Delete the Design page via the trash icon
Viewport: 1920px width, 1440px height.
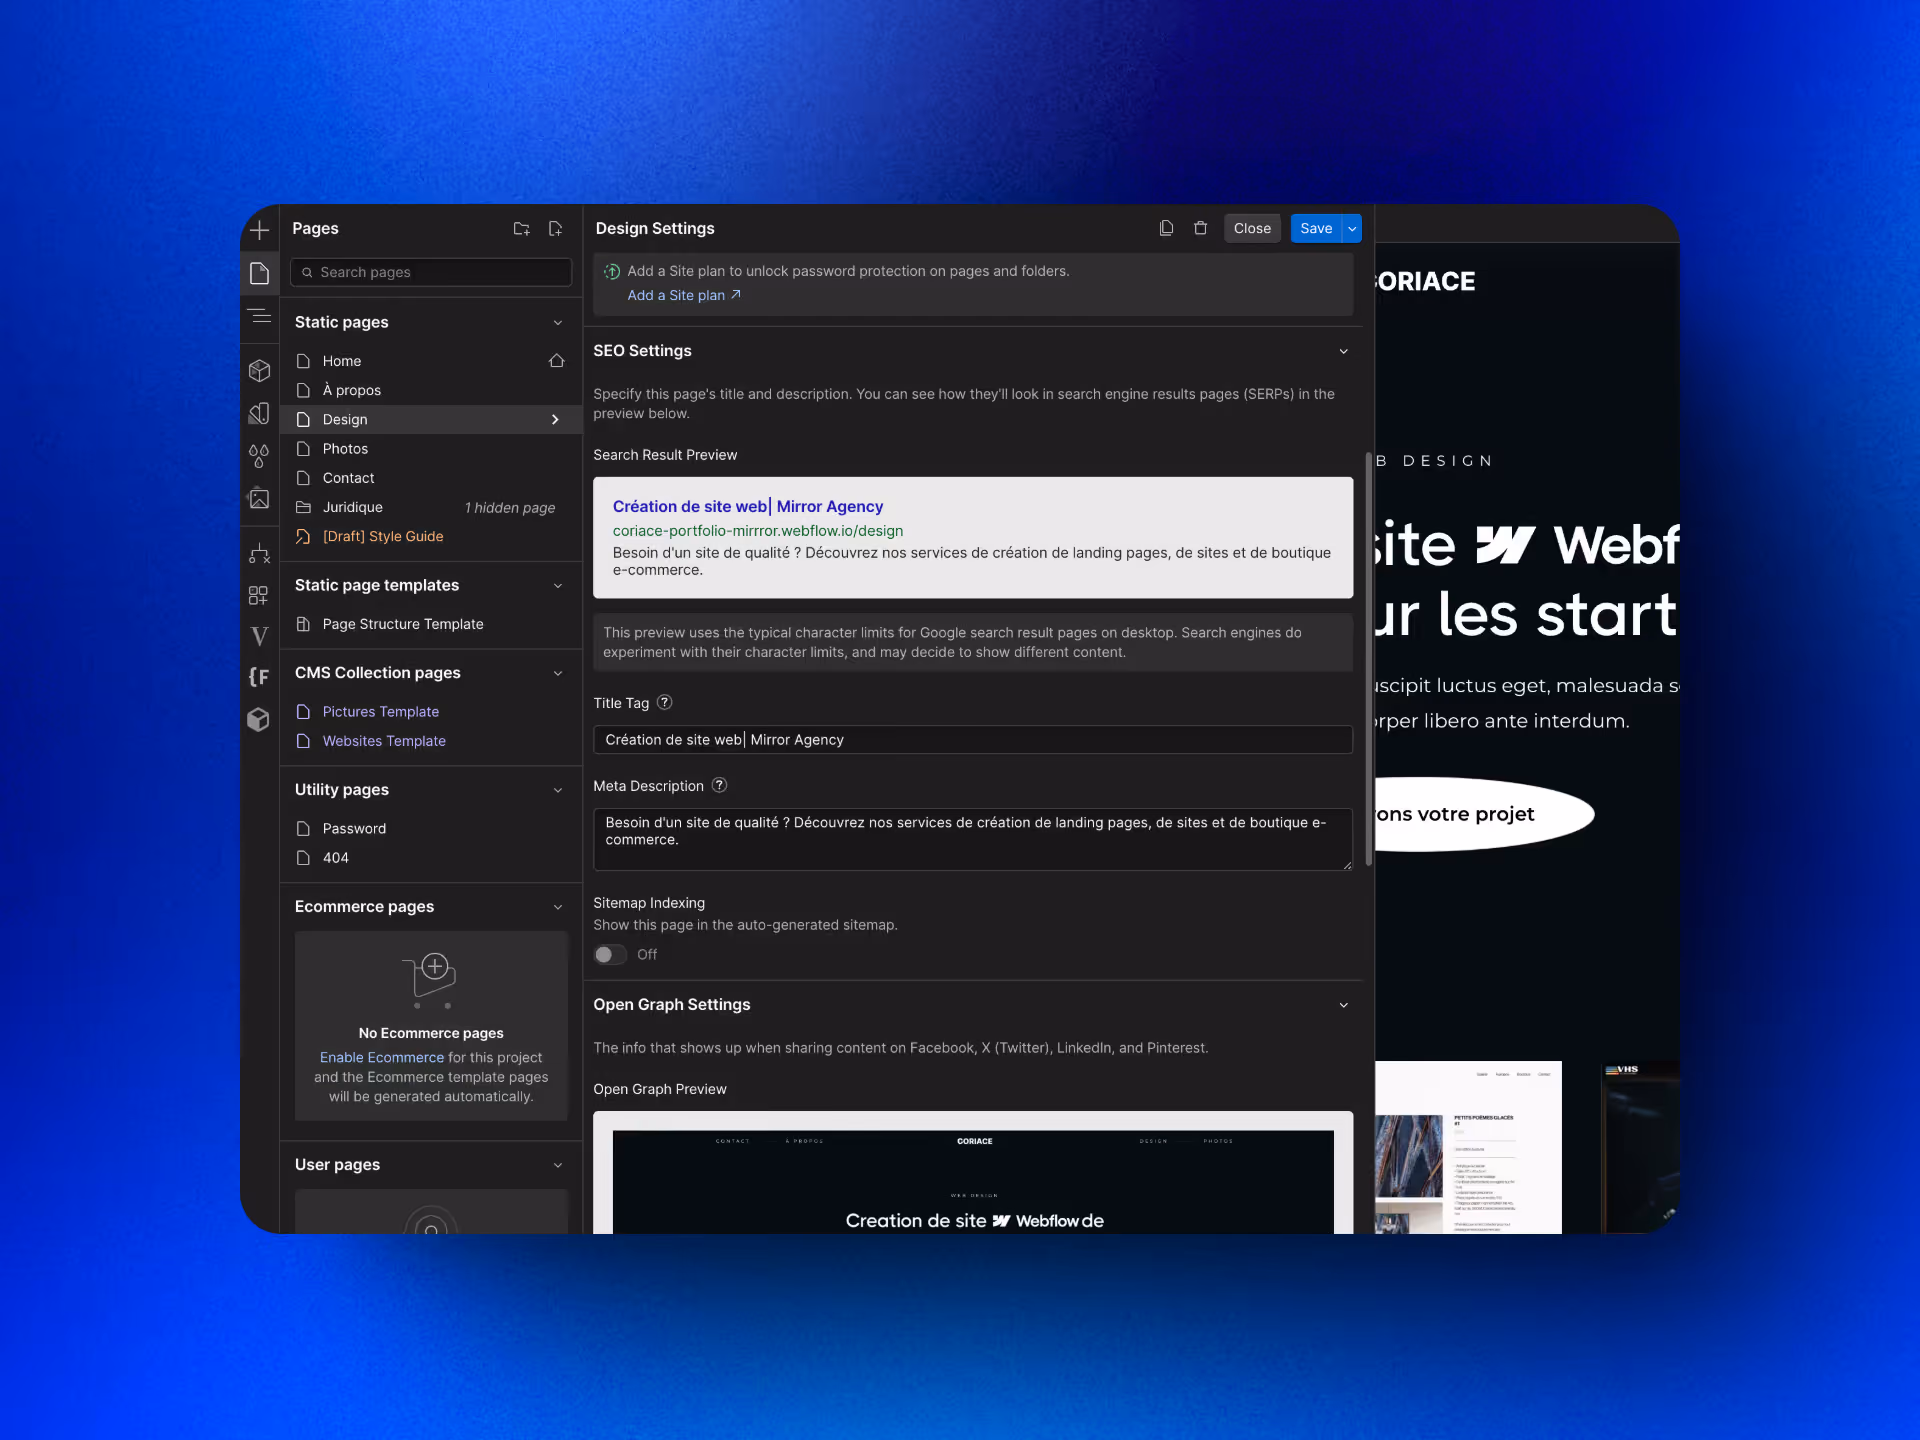click(x=1200, y=228)
